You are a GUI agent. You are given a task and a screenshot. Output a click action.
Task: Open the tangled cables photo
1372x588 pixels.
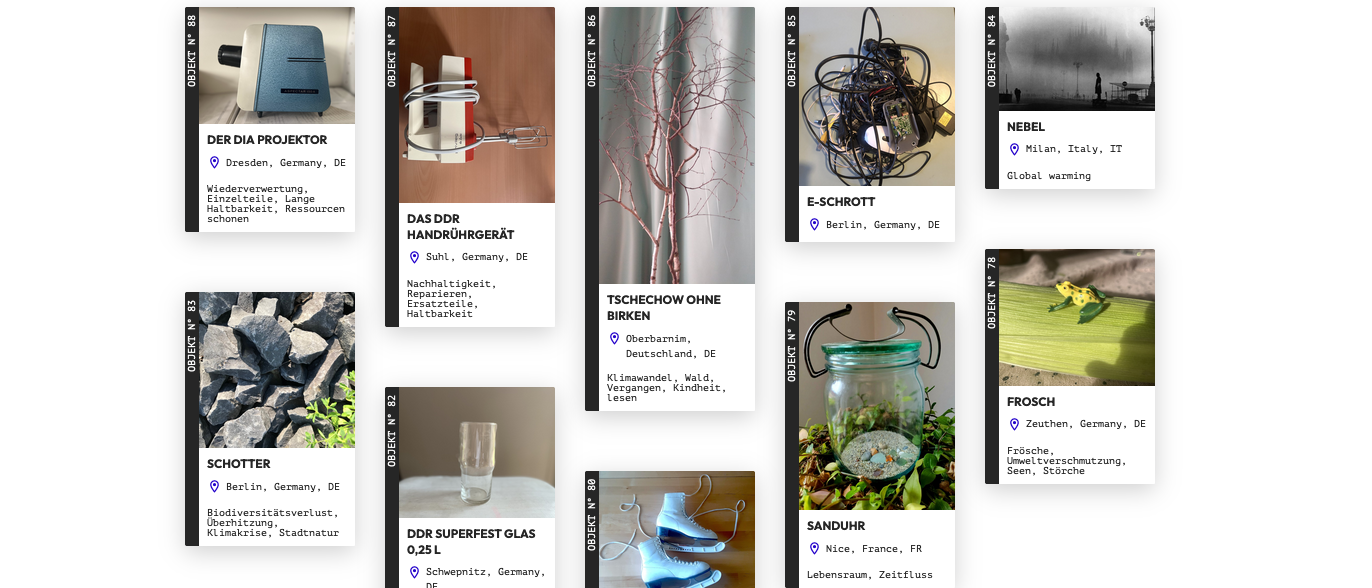(877, 96)
